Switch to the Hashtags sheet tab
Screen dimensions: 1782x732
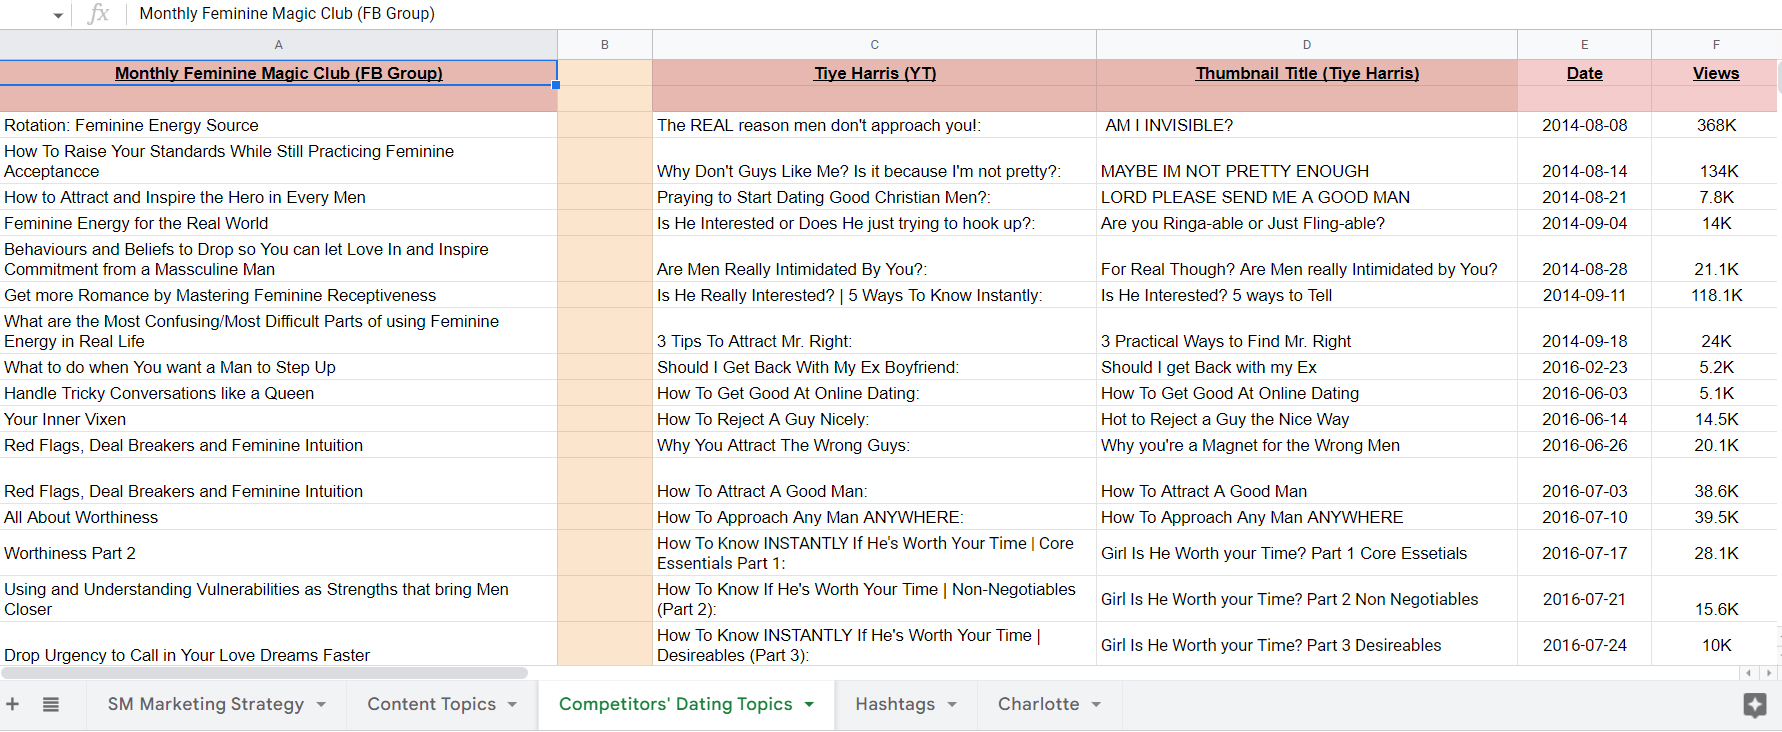(894, 704)
